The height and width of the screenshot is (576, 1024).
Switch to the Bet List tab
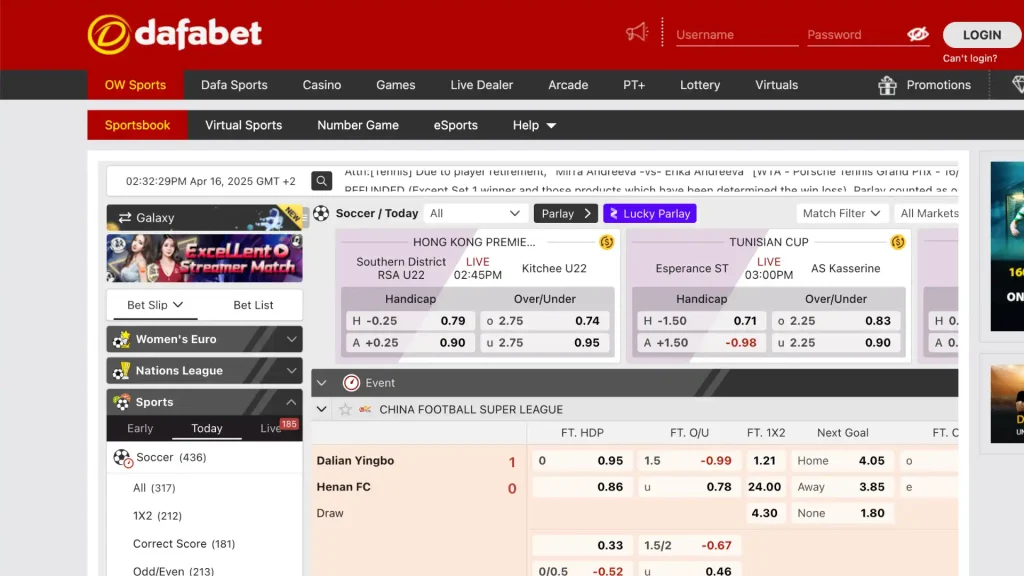pyautogui.click(x=253, y=305)
